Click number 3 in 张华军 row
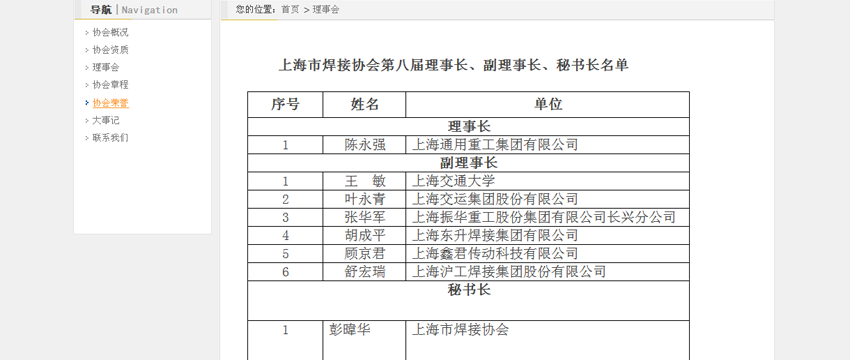Image resolution: width=850 pixels, height=360 pixels. tap(286, 217)
